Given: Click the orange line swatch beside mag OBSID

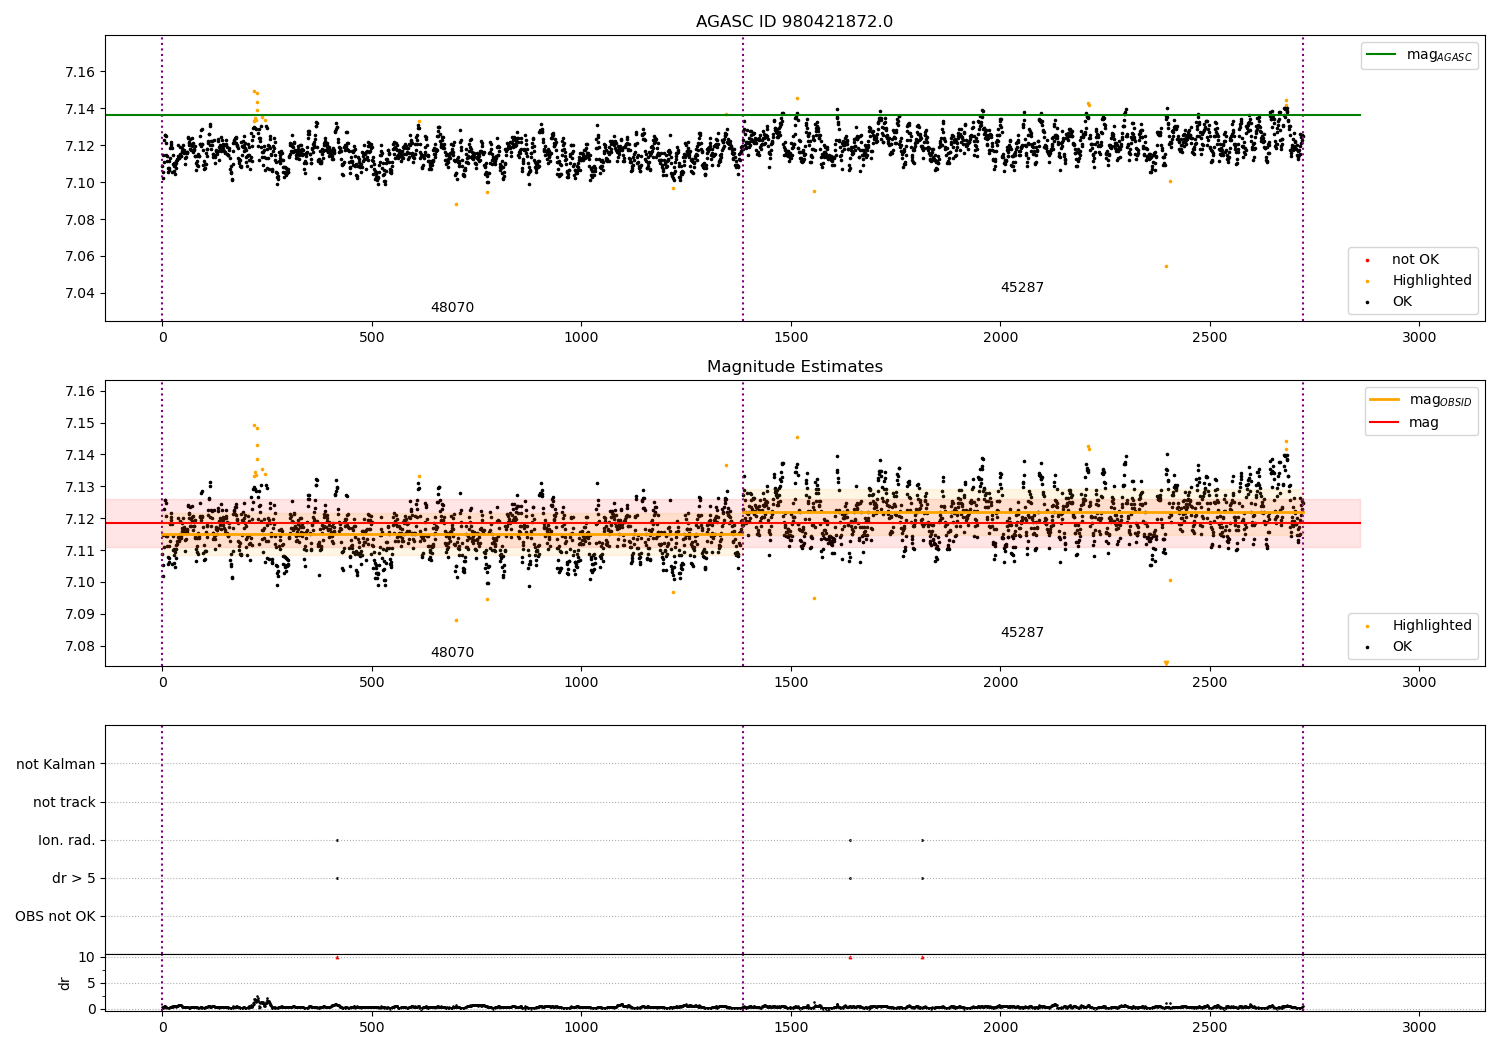Looking at the screenshot, I should (1385, 400).
